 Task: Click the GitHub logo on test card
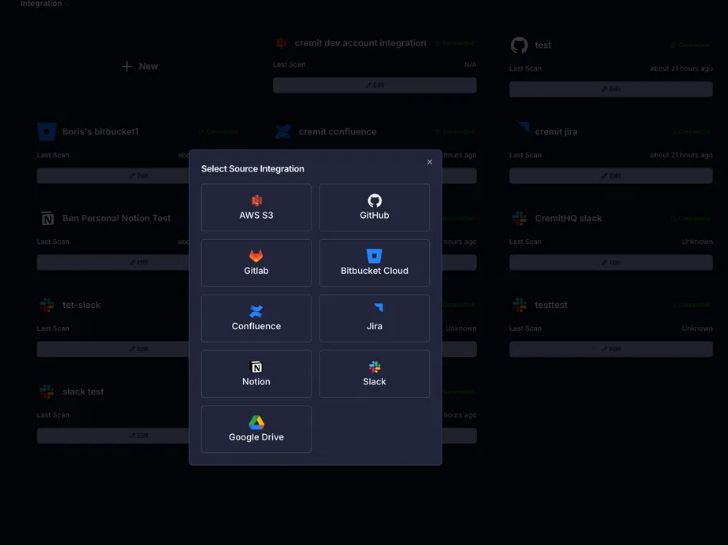click(x=519, y=45)
